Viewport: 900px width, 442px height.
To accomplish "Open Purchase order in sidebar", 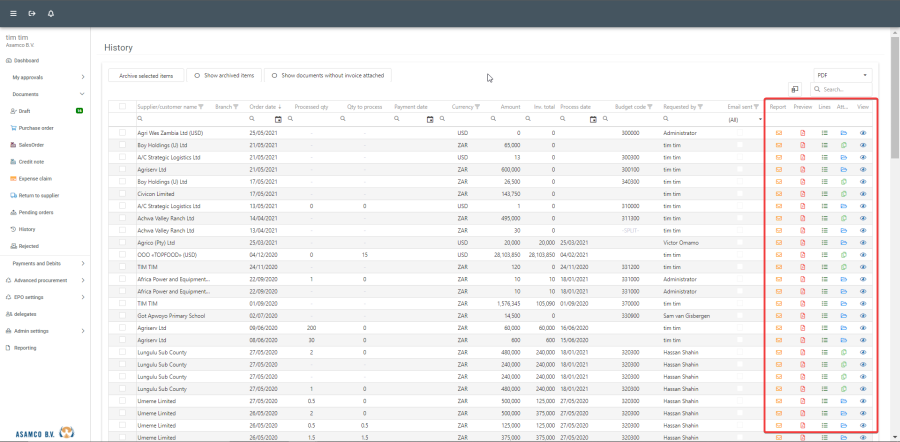I will pyautogui.click(x=36, y=128).
